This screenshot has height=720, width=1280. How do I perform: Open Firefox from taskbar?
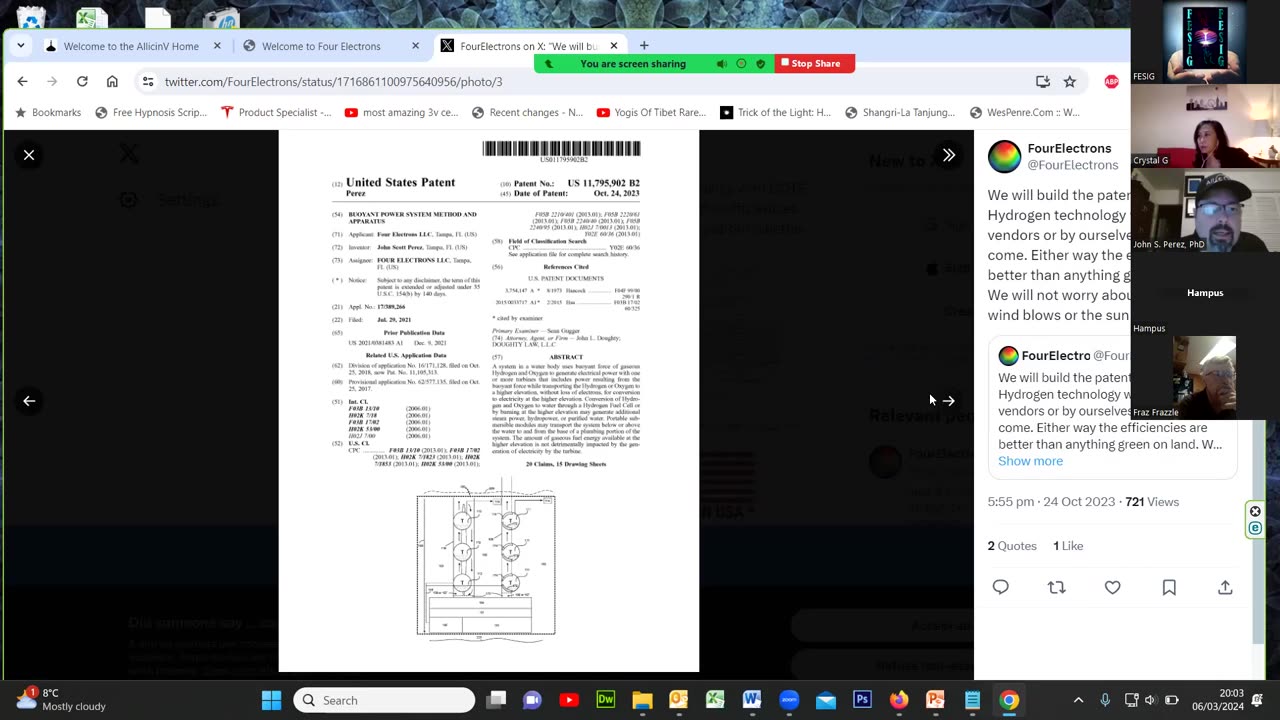[x=899, y=700]
